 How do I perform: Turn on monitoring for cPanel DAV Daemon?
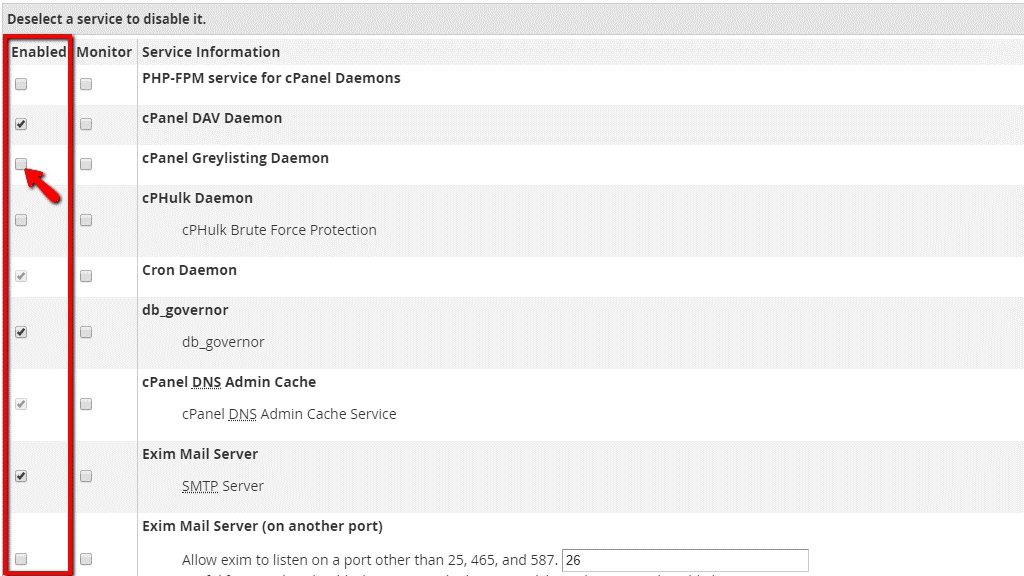point(86,125)
